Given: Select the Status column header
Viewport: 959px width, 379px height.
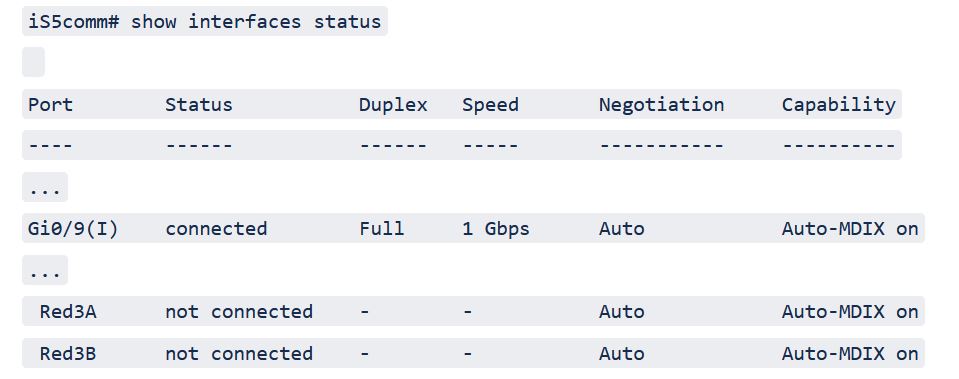Looking at the screenshot, I should click(x=199, y=105).
